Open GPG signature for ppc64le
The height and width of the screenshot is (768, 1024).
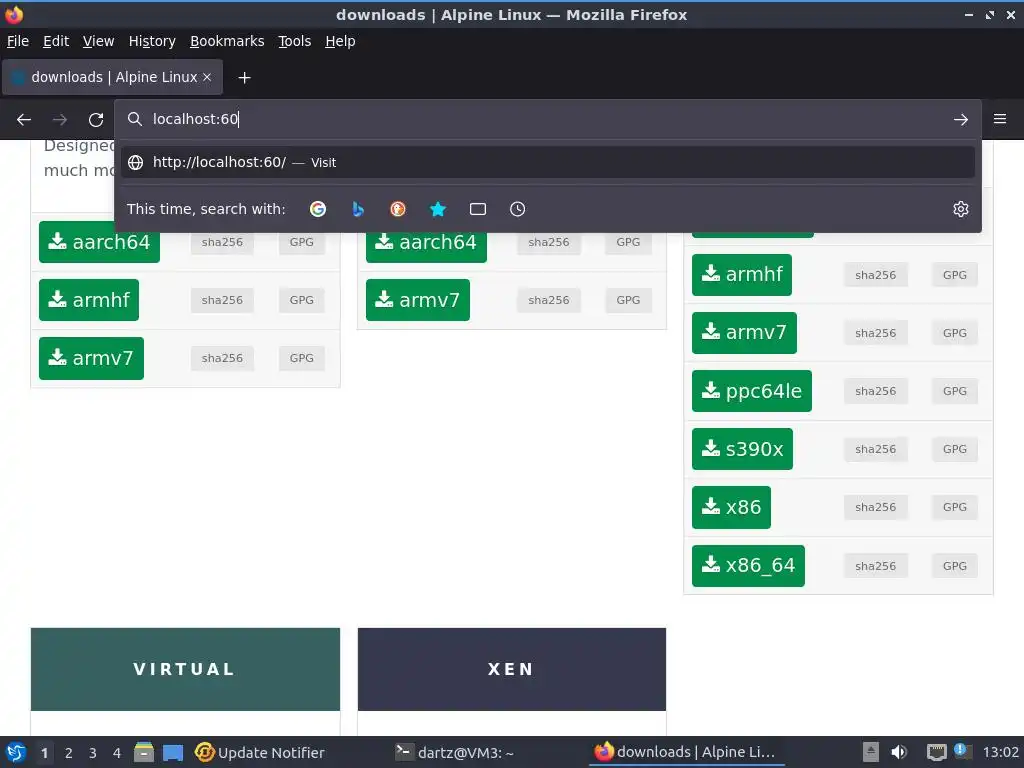click(x=955, y=391)
